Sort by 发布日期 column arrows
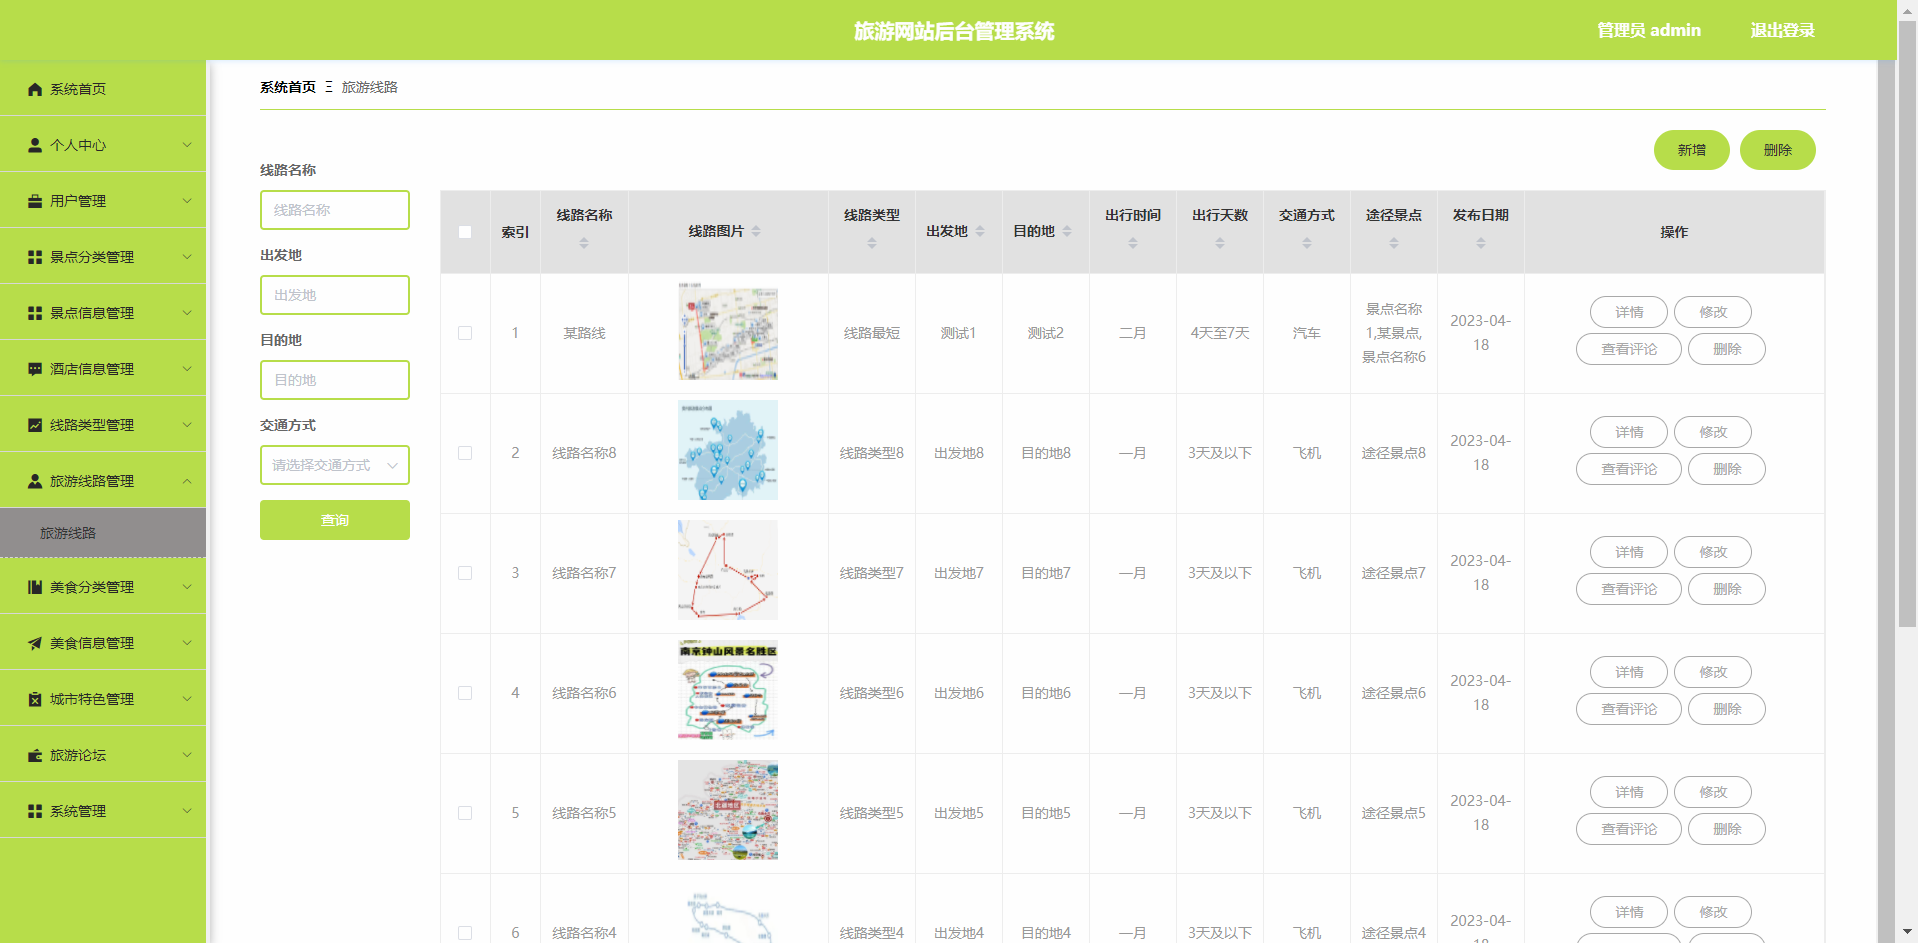The image size is (1918, 943). click(1481, 243)
